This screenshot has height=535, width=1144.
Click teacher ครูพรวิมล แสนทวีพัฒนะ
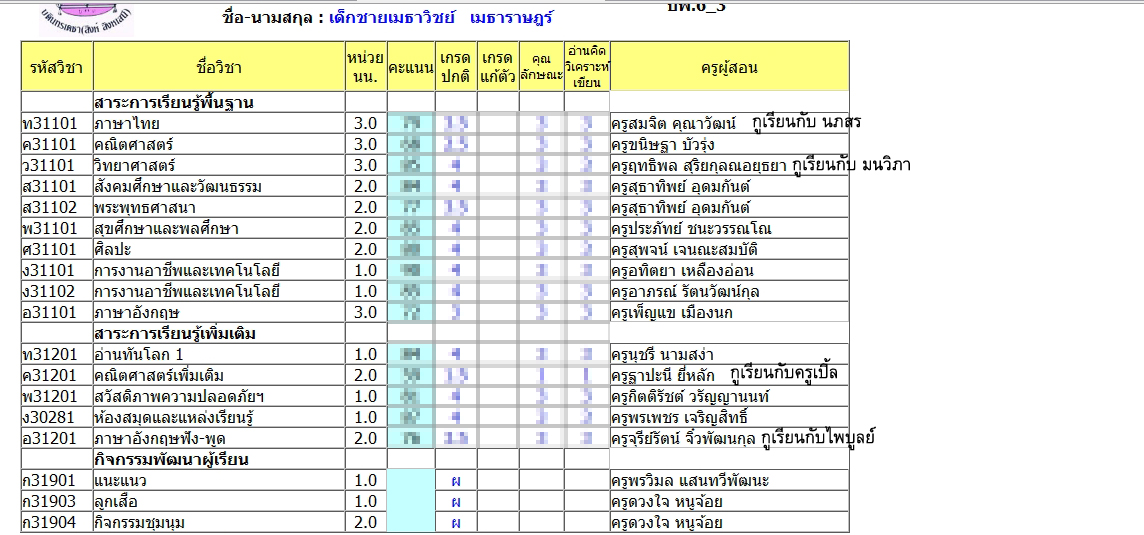[x=690, y=481]
